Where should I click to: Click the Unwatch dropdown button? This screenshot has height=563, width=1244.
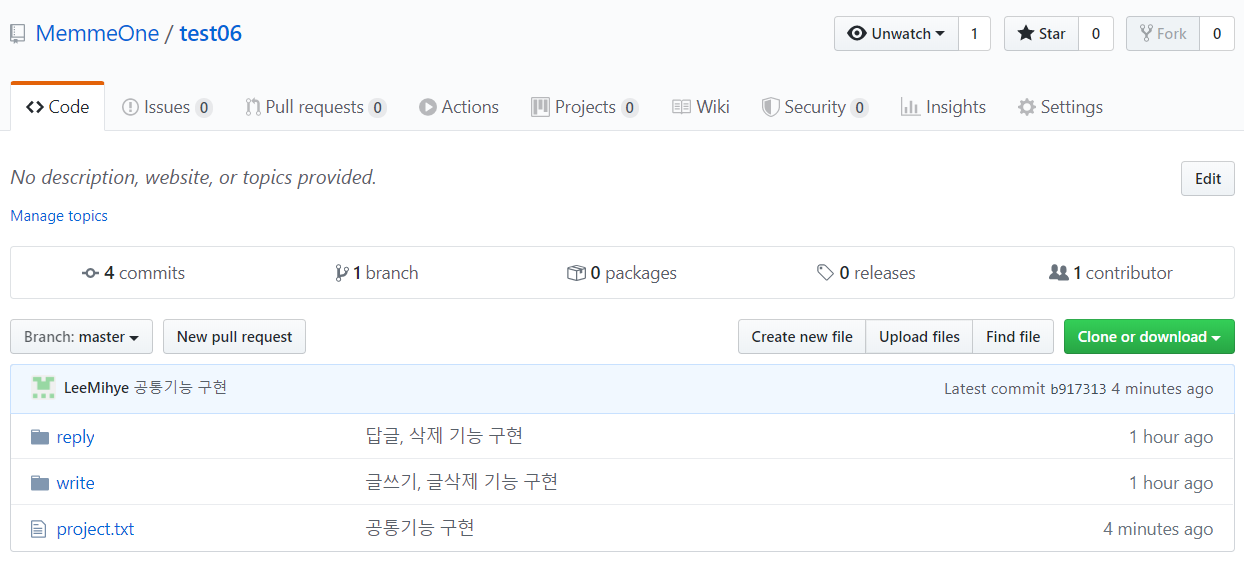coord(896,34)
